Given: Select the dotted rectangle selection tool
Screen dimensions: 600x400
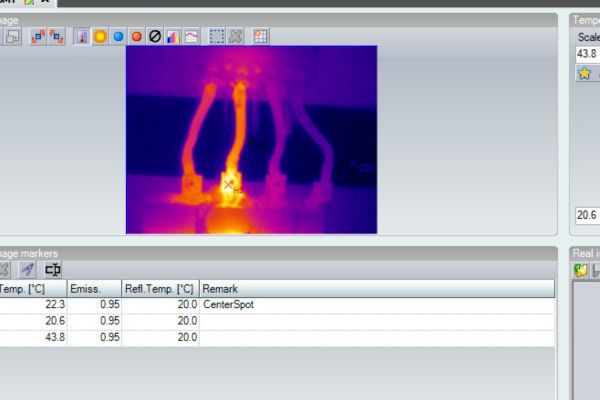Looking at the screenshot, I should coord(217,37).
